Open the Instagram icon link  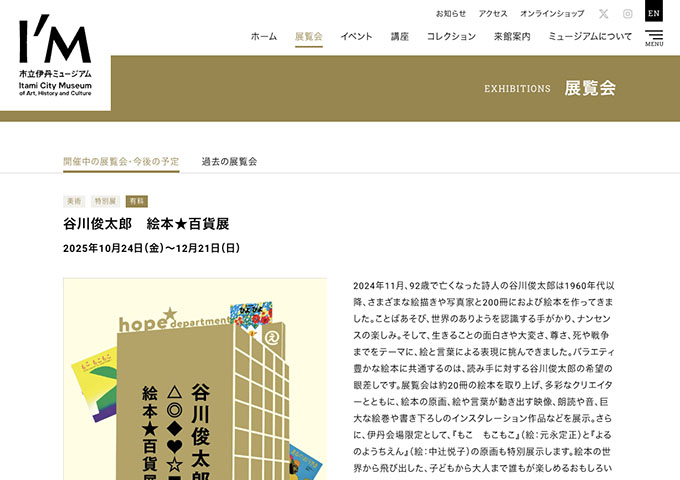(628, 14)
